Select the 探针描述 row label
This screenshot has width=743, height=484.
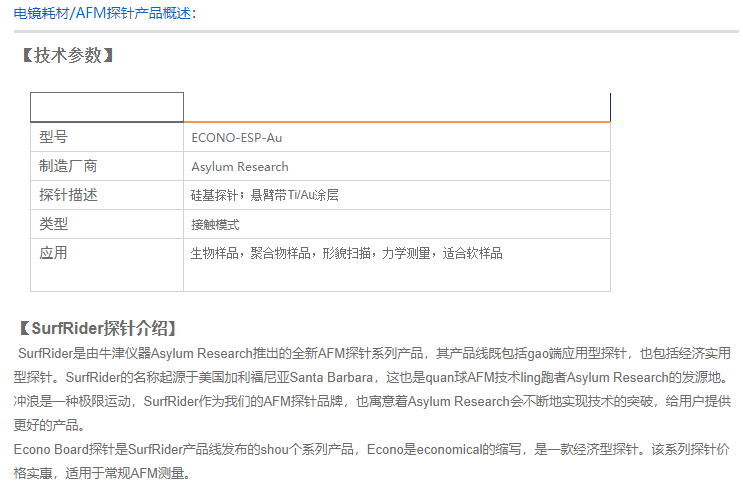tap(68, 195)
